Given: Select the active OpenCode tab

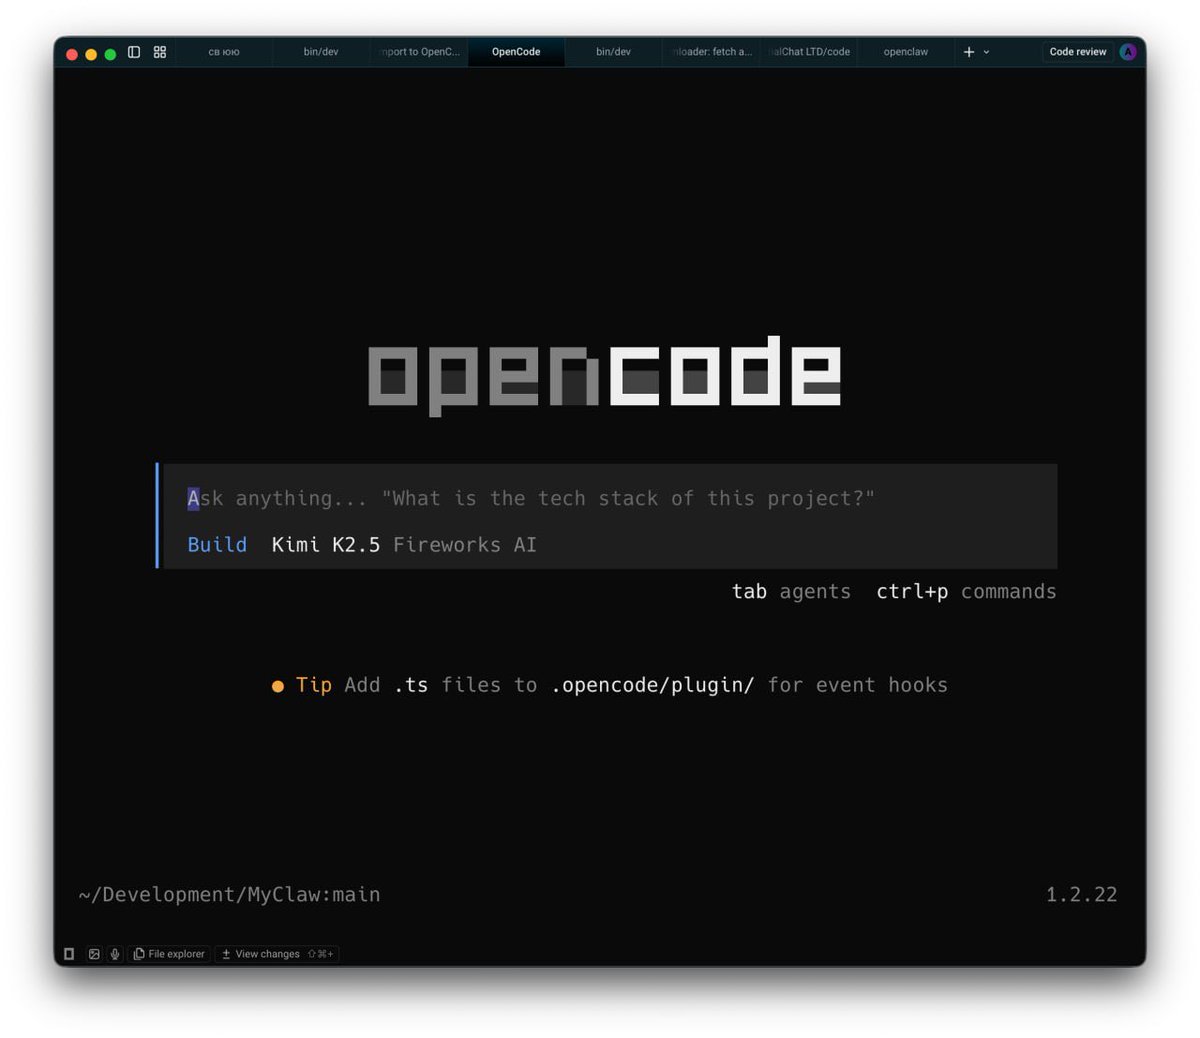Looking at the screenshot, I should click(x=516, y=52).
